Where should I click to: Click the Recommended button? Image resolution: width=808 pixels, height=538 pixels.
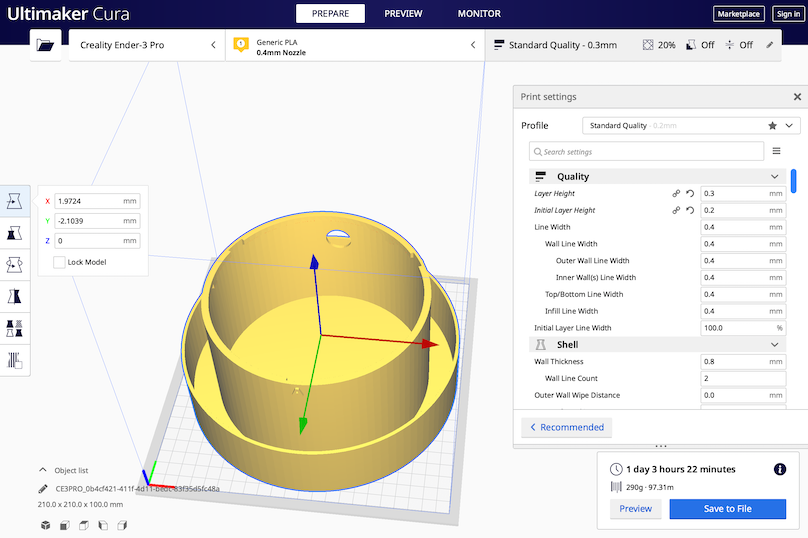tap(566, 428)
